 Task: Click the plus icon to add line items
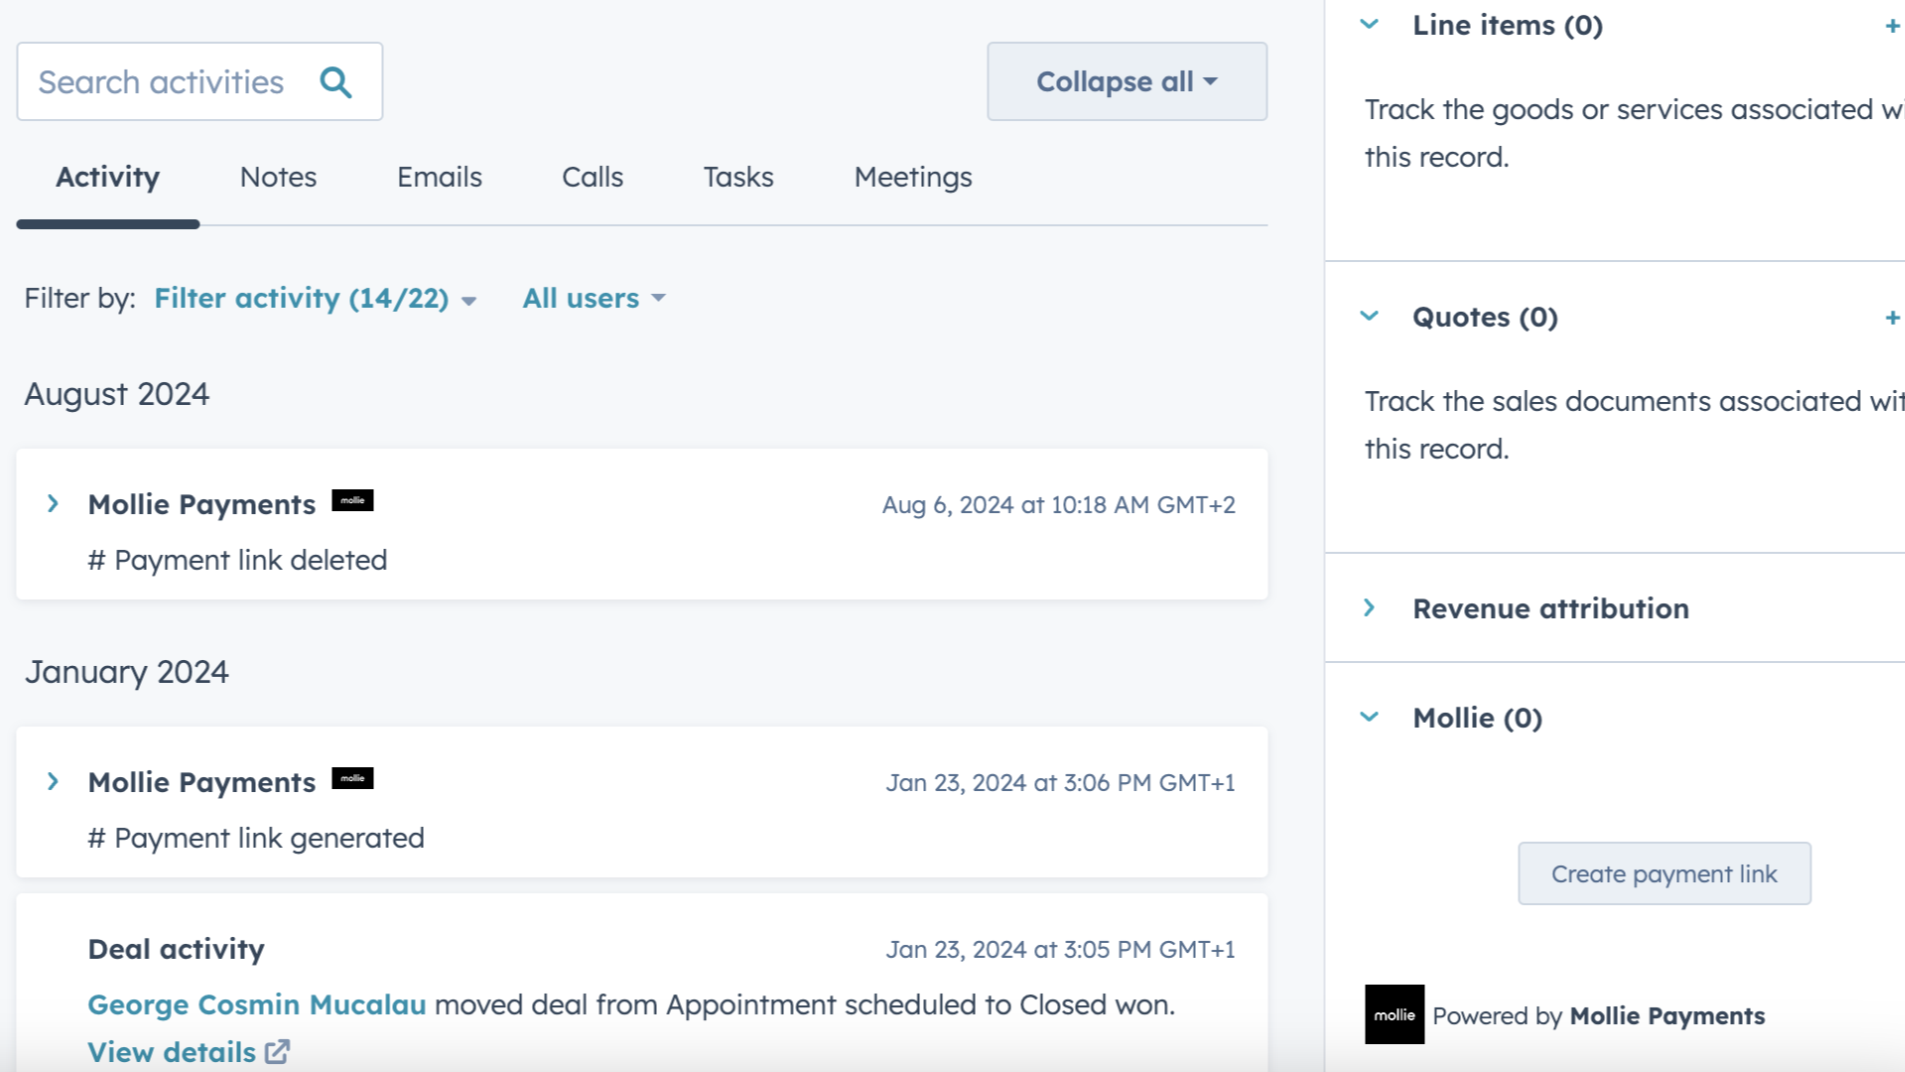1891,26
